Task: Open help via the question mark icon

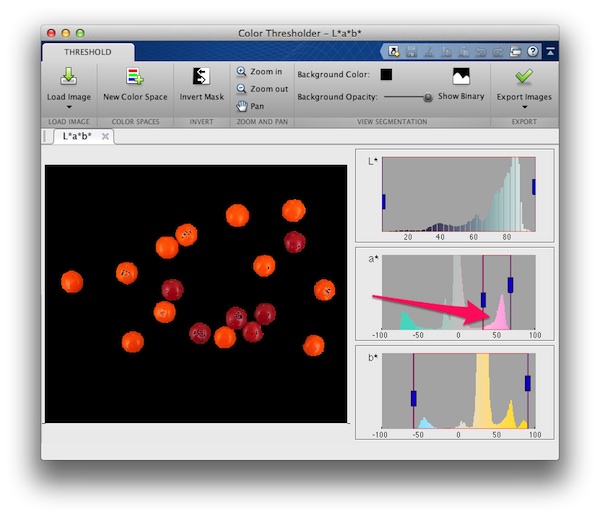Action: (532, 51)
